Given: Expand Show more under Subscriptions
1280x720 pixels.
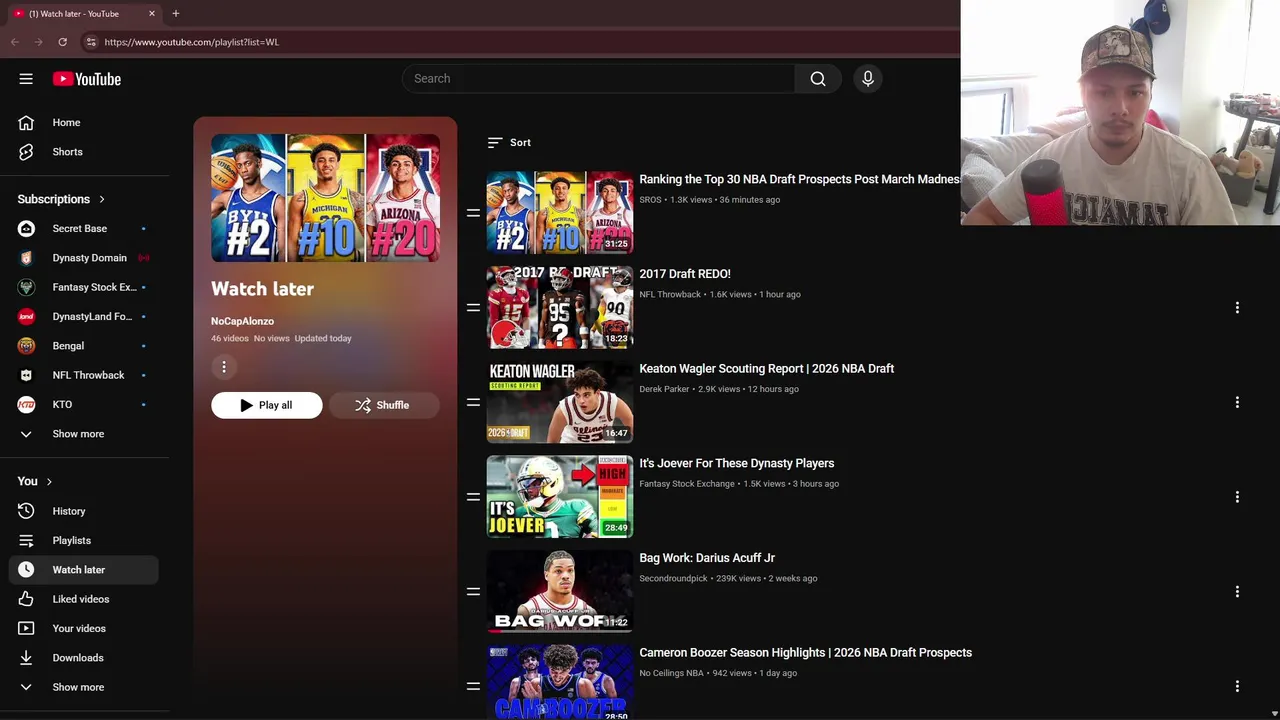Looking at the screenshot, I should click(x=85, y=434).
